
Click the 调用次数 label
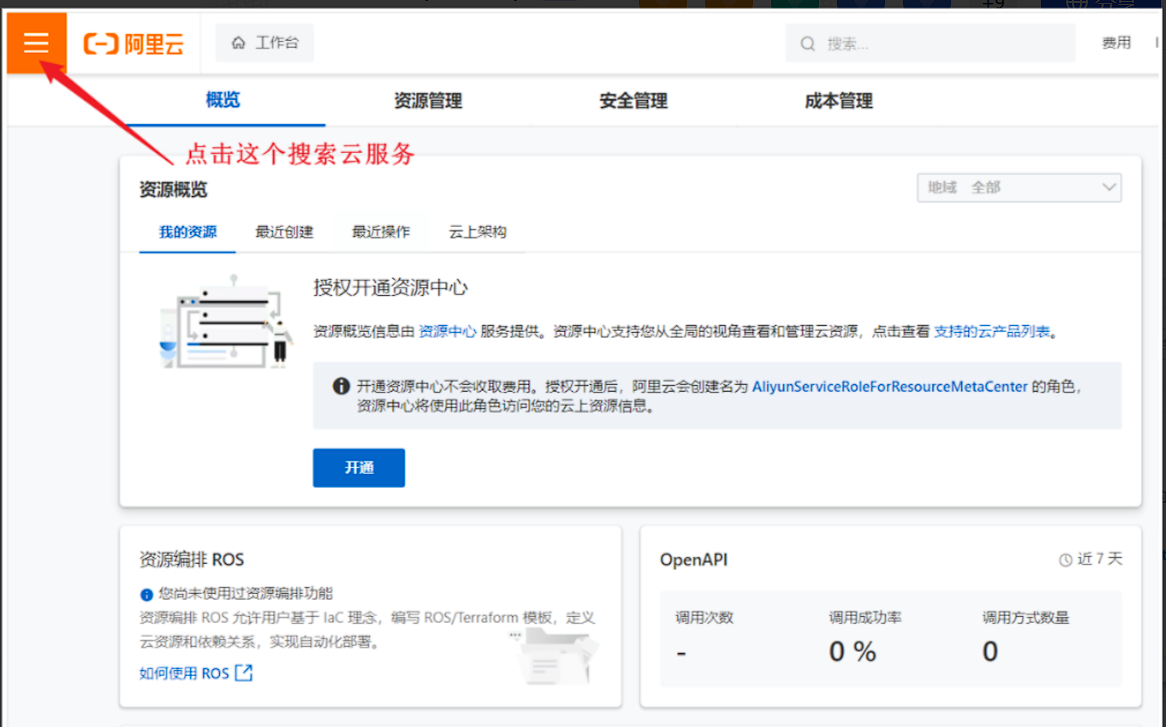[704, 618]
